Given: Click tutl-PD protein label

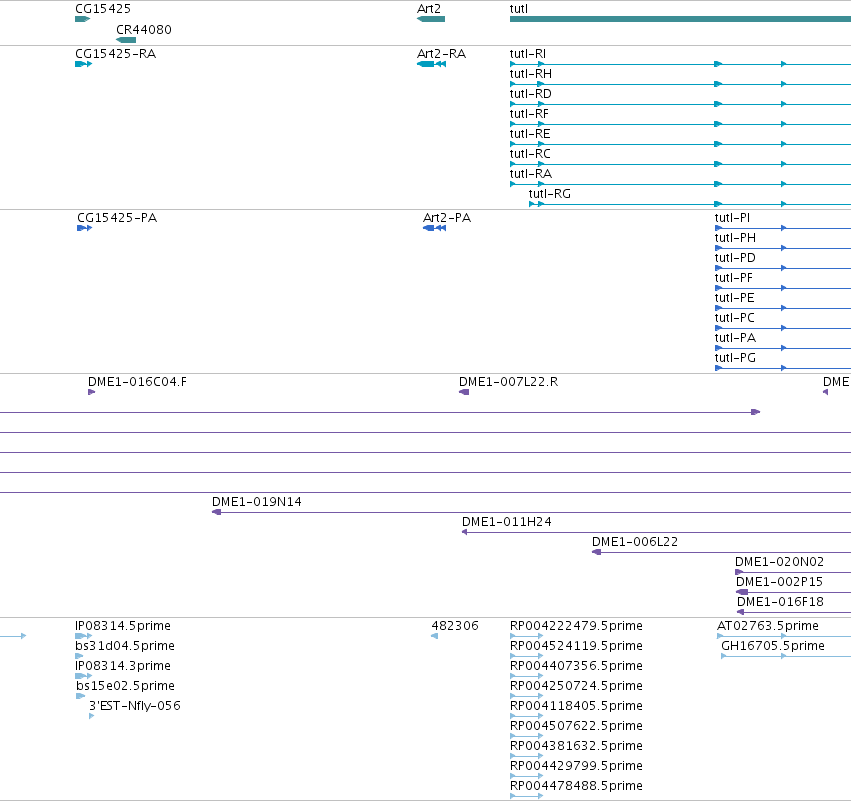Looking at the screenshot, I should tap(735, 258).
